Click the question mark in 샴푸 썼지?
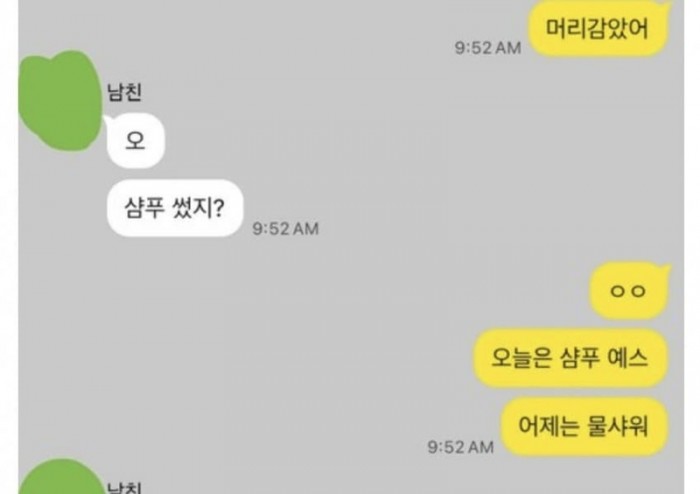The height and width of the screenshot is (494, 700). (219, 208)
